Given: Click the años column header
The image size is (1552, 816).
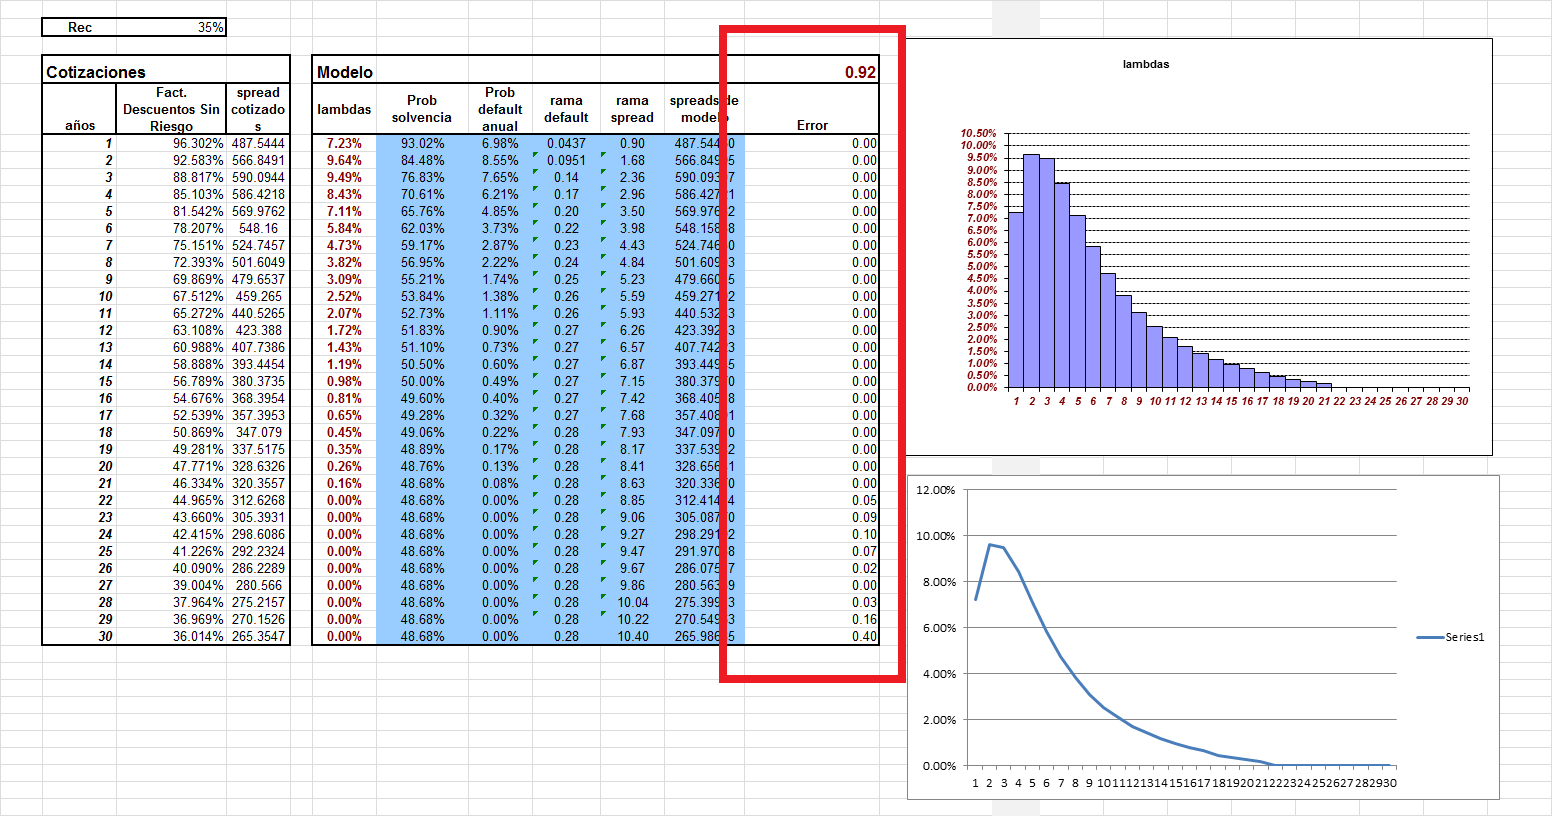Looking at the screenshot, I should [x=80, y=109].
